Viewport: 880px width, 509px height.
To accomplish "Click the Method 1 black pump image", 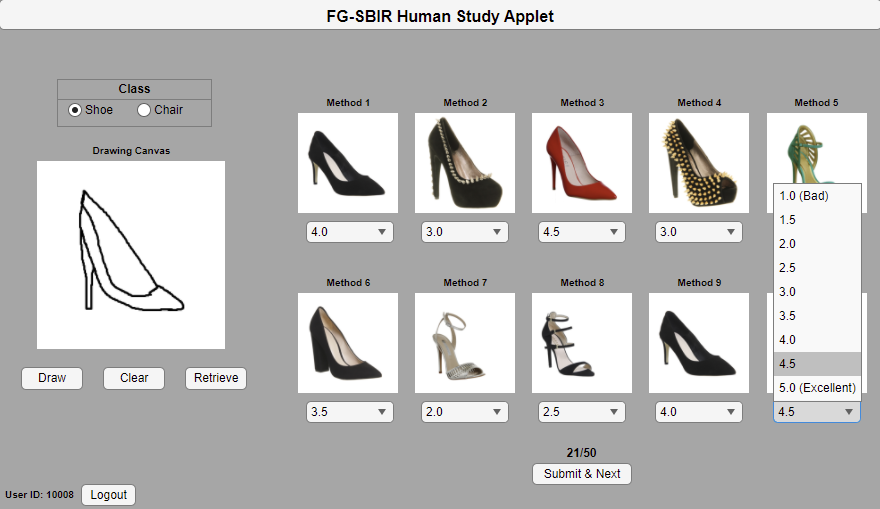I will 348,163.
